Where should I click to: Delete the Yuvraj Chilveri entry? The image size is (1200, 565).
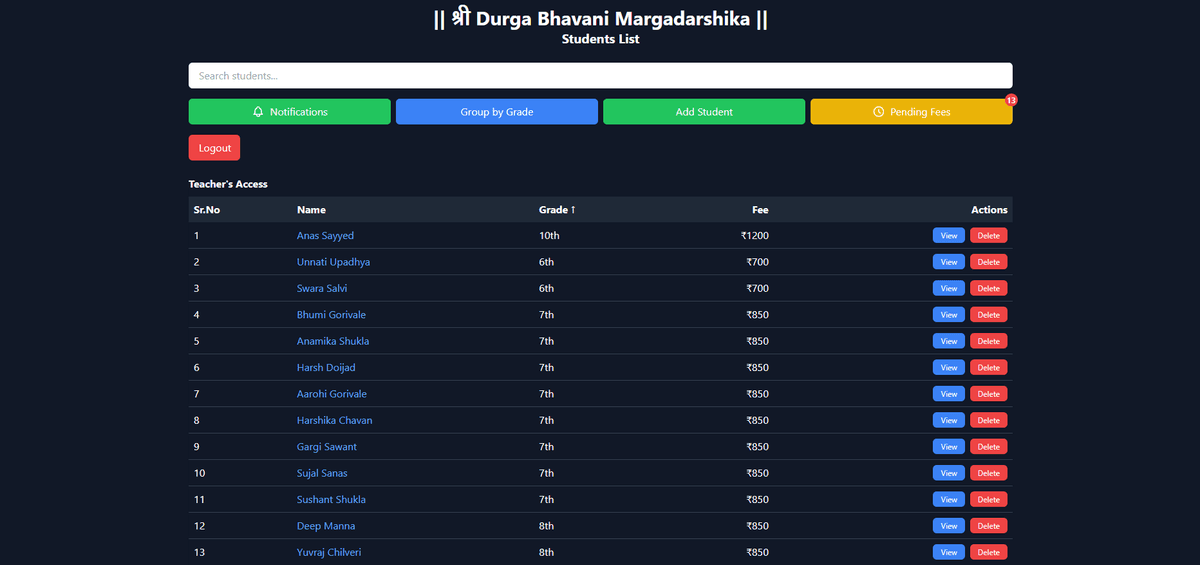pos(988,552)
